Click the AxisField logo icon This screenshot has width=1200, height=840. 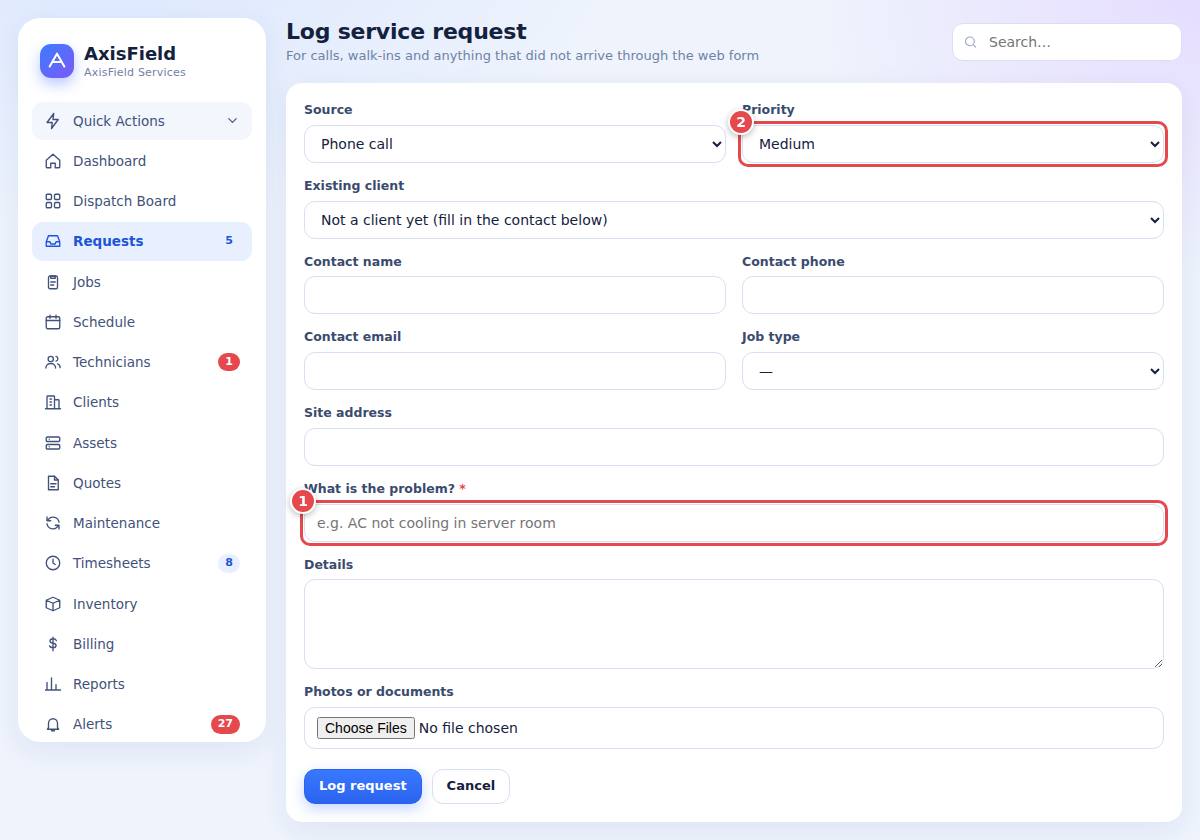57,61
